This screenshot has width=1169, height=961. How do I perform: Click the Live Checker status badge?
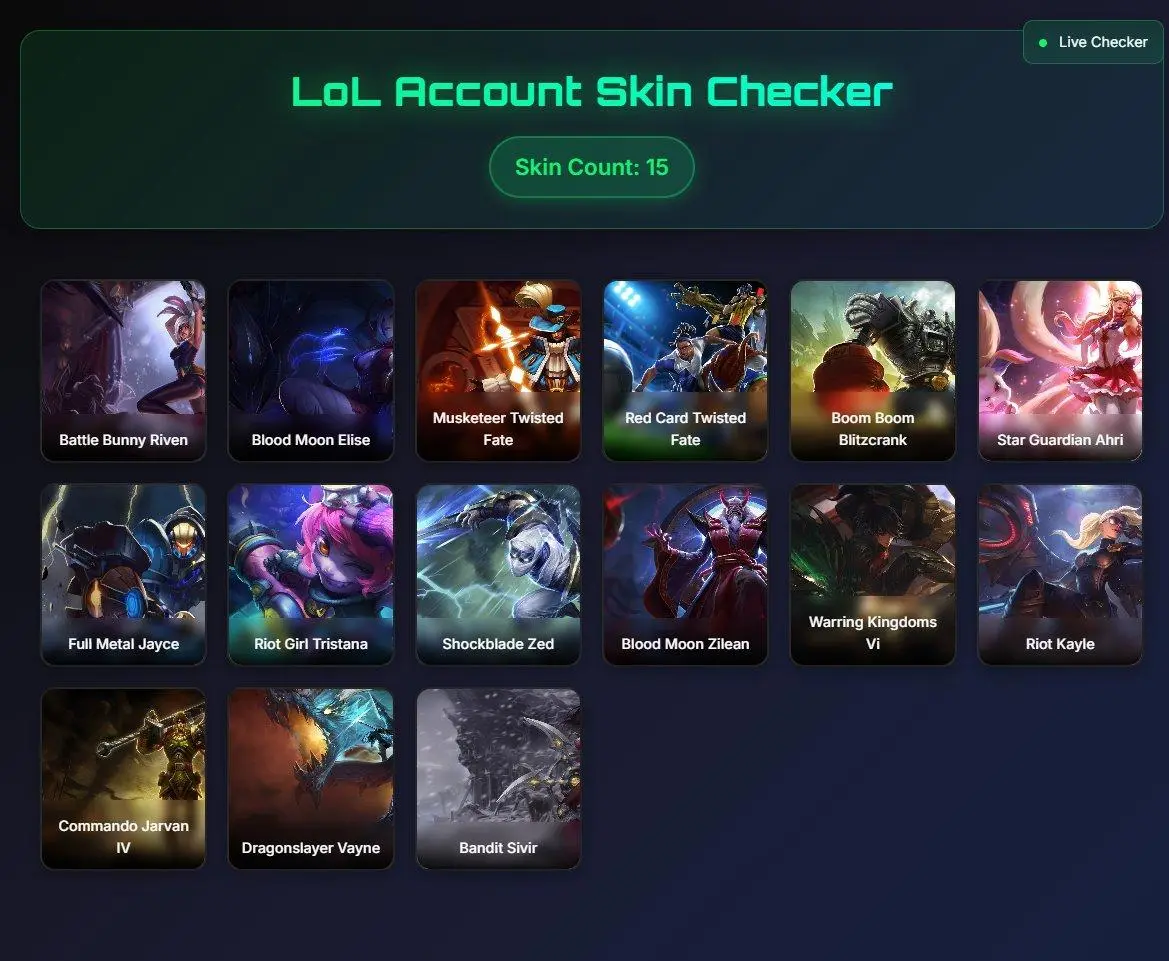[x=1094, y=42]
